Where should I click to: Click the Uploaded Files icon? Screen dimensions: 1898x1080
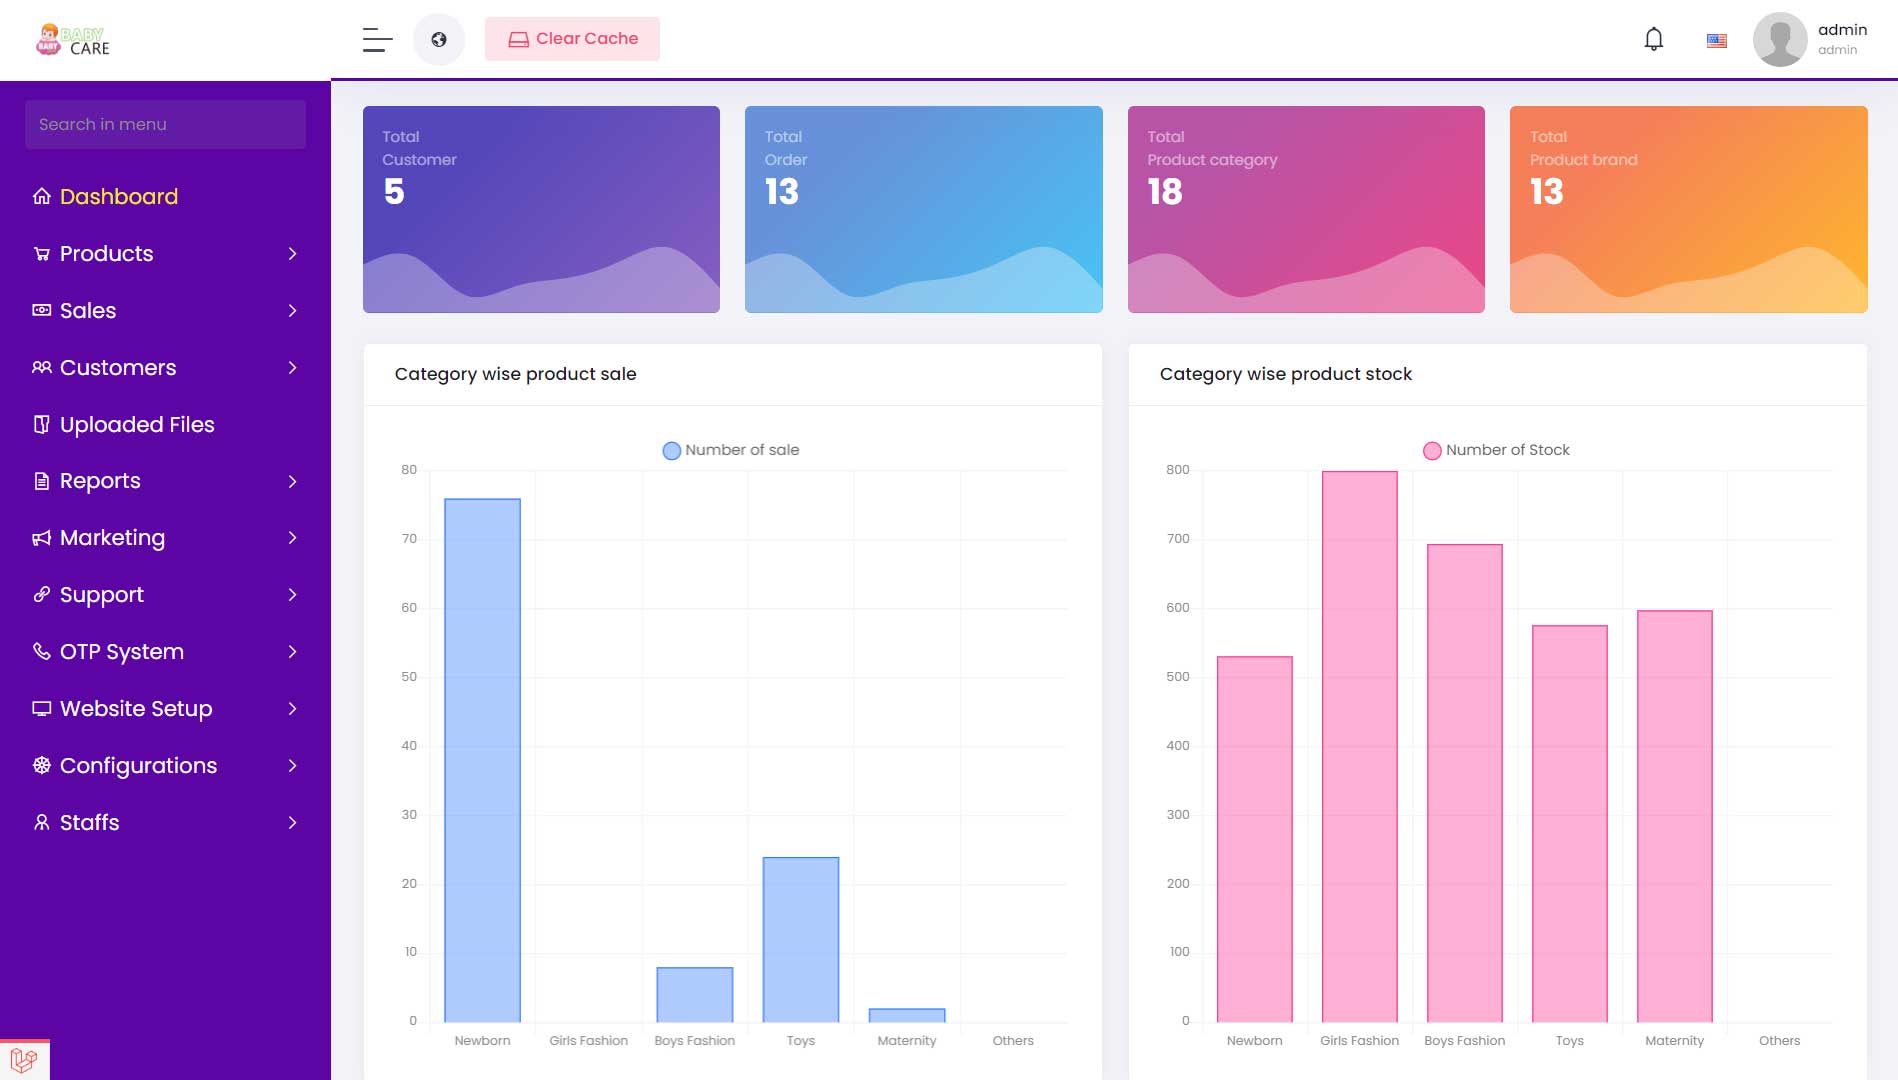(x=41, y=424)
